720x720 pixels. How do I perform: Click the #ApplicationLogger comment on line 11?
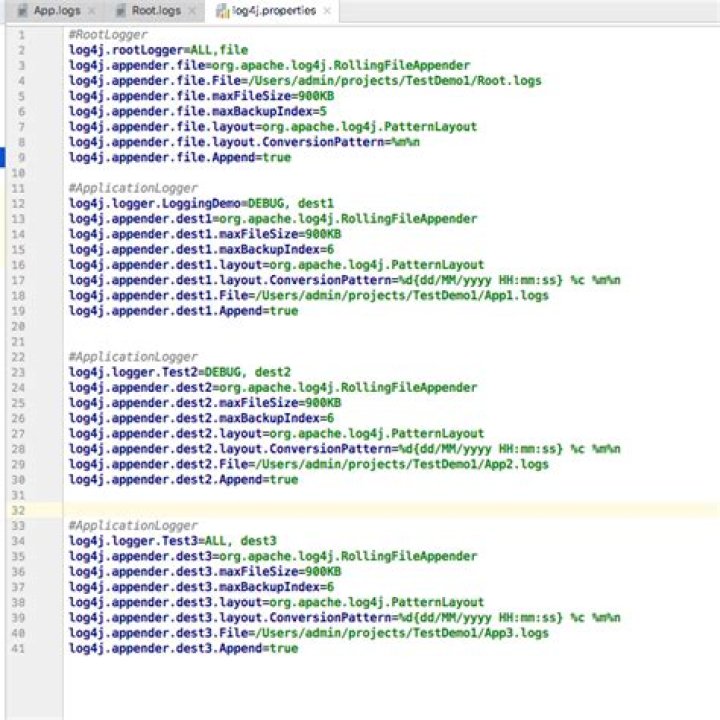(133, 188)
